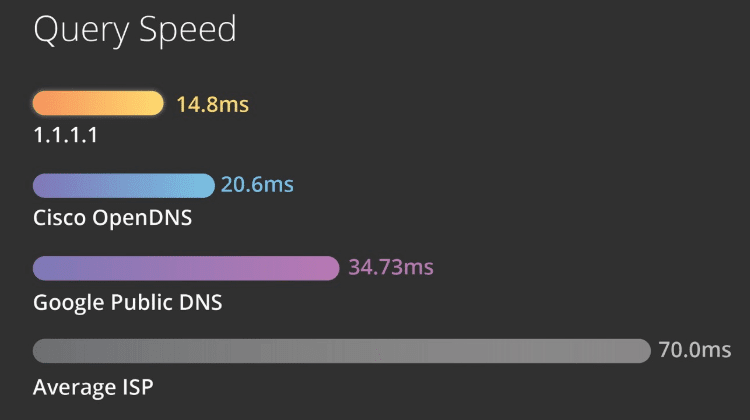Select the Google Public DNS label
Image resolution: width=750 pixels, height=420 pixels.
127,301
